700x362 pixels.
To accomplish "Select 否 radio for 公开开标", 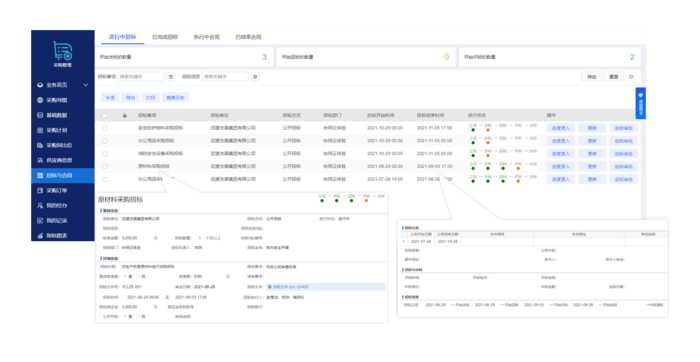I will 138,316.
